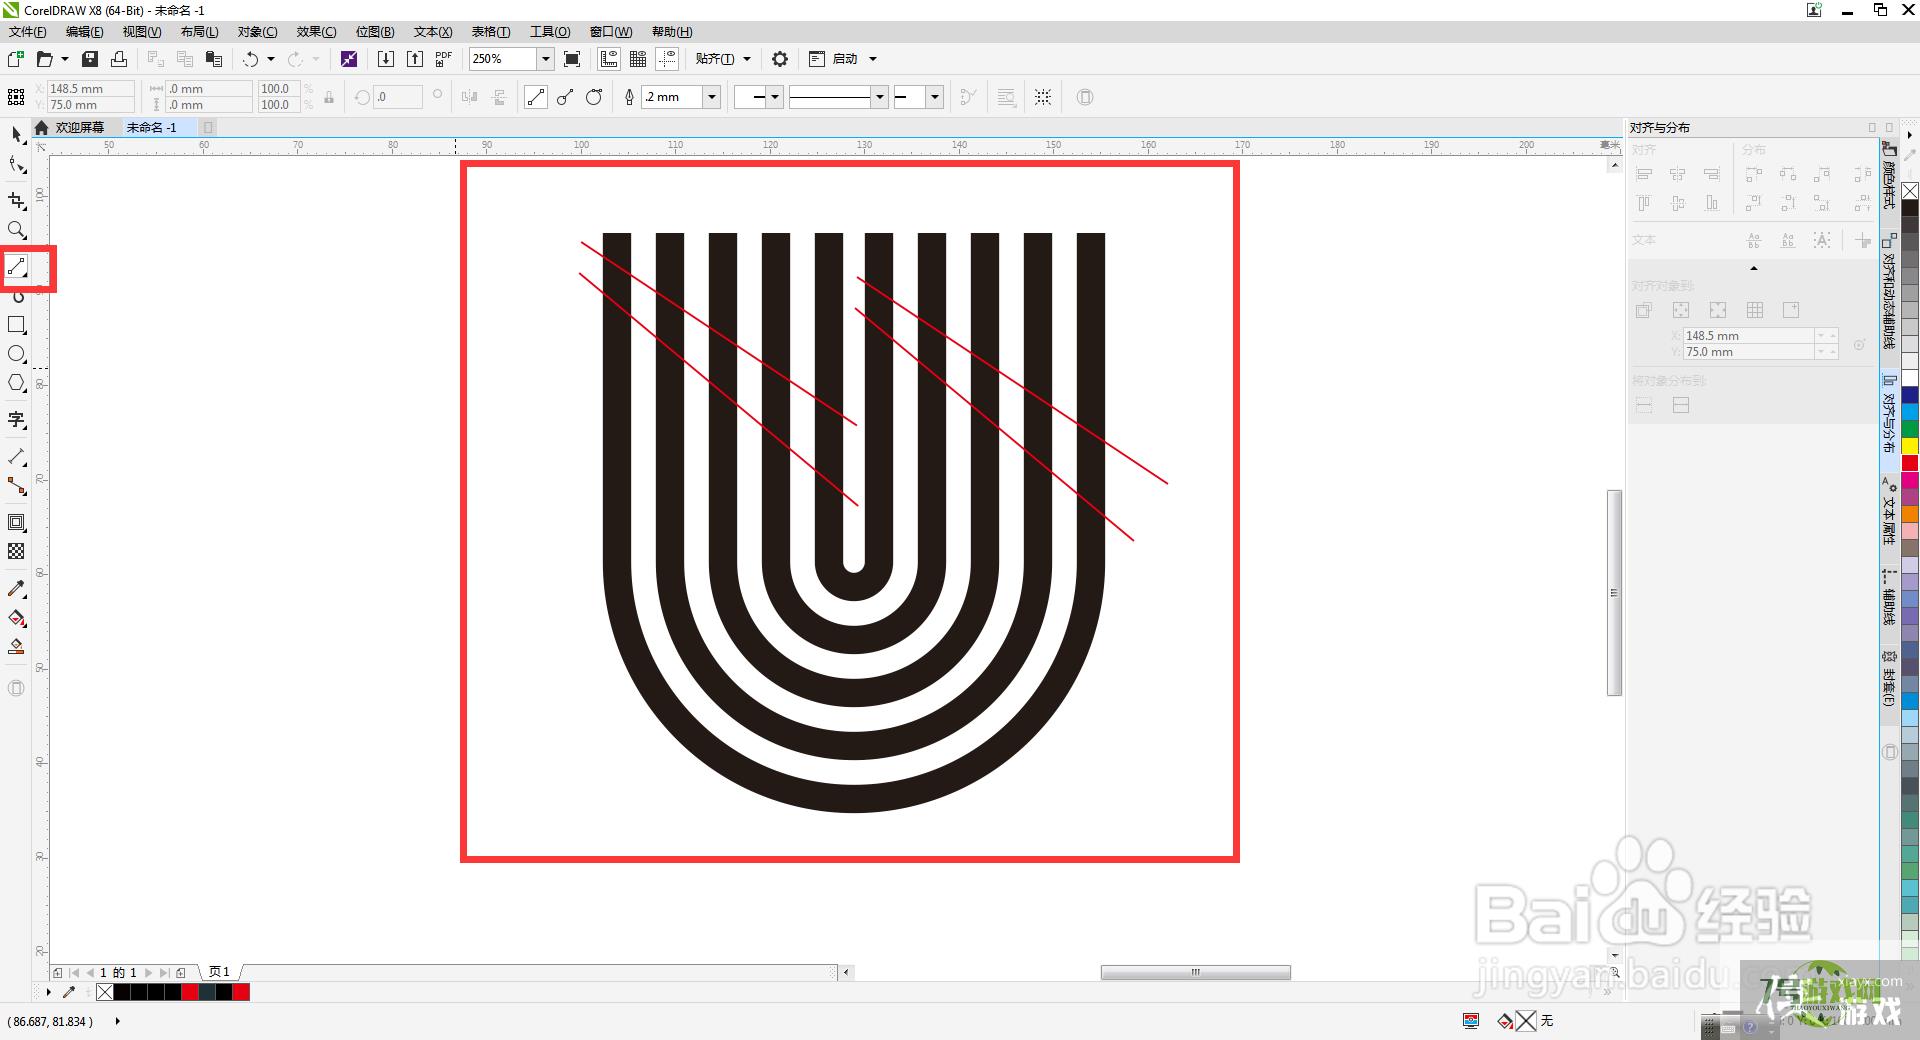Viewport: 1920px width, 1040px height.
Task: Open the 位图(B) menu
Action: click(375, 32)
